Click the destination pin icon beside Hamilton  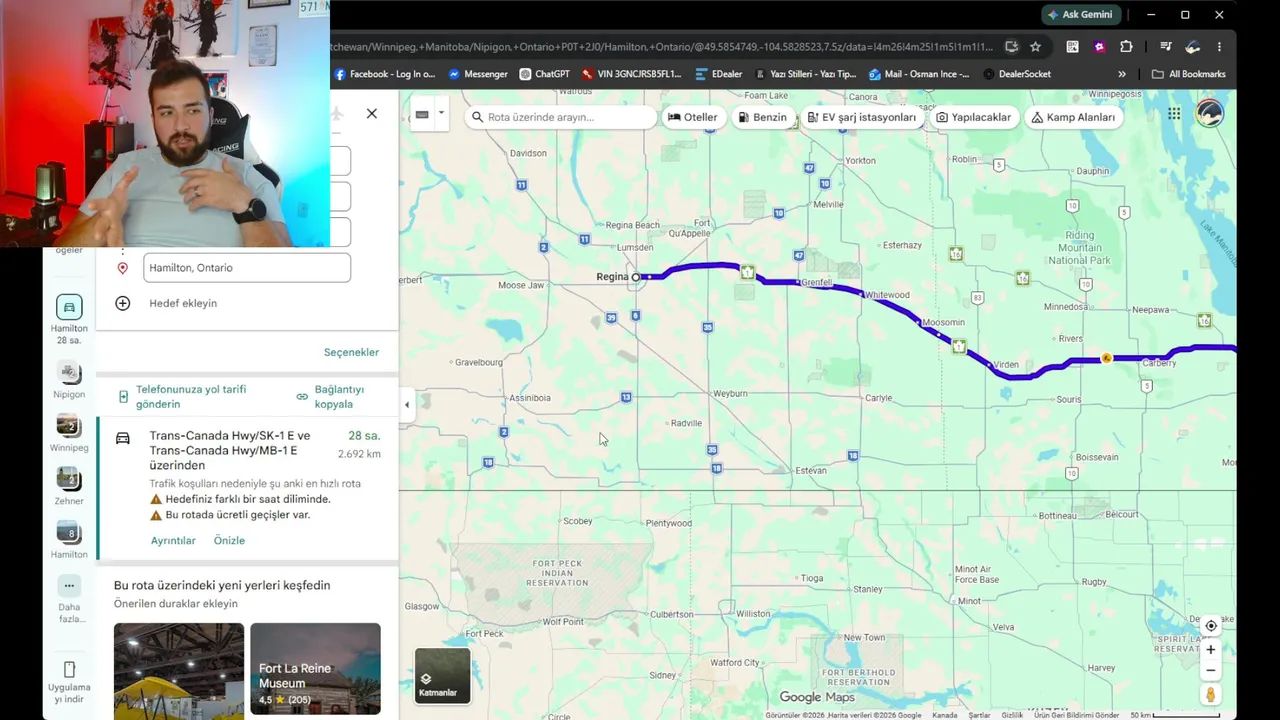pos(123,268)
